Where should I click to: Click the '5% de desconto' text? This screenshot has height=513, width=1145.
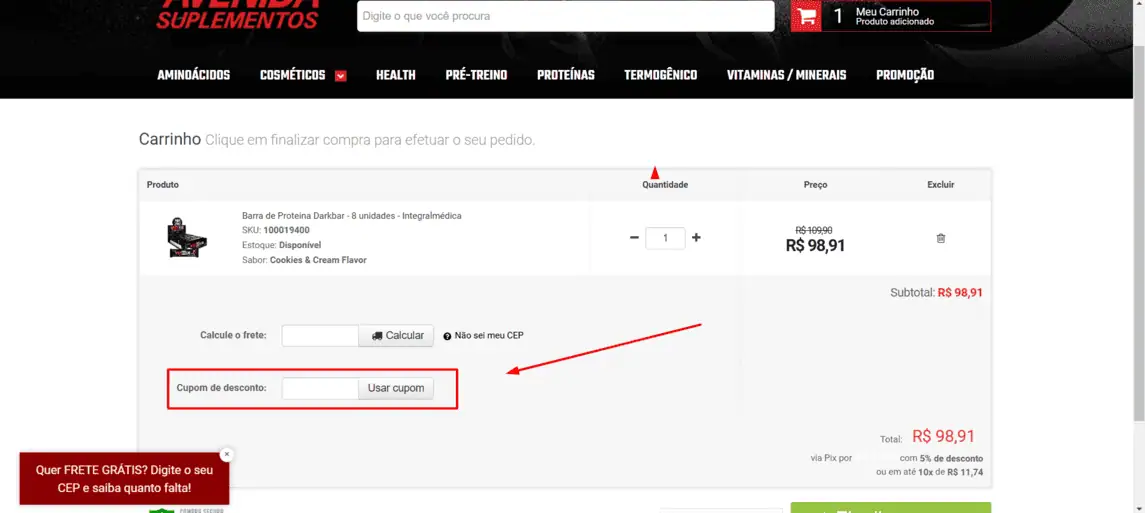pos(951,459)
